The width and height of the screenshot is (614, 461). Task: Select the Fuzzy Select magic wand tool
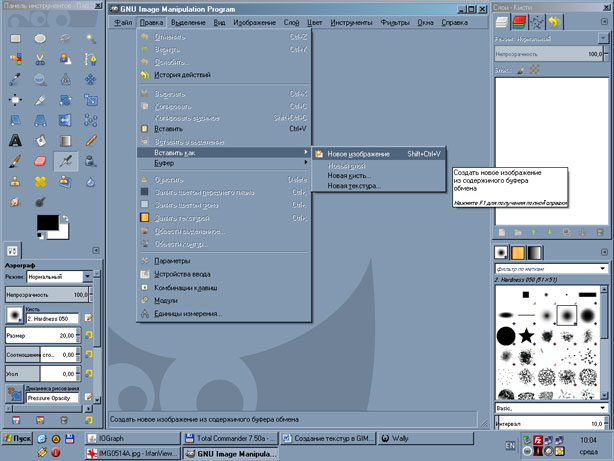pos(91,38)
